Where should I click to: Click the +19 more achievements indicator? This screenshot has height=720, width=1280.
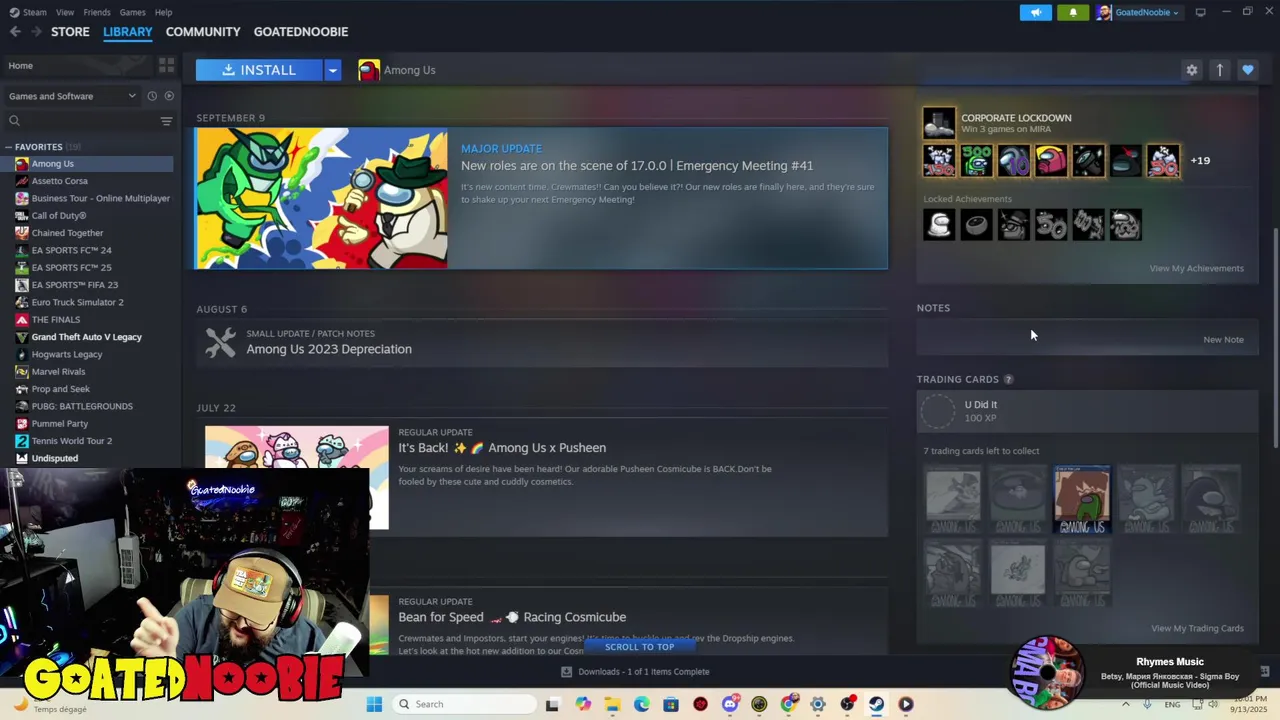click(x=1200, y=160)
